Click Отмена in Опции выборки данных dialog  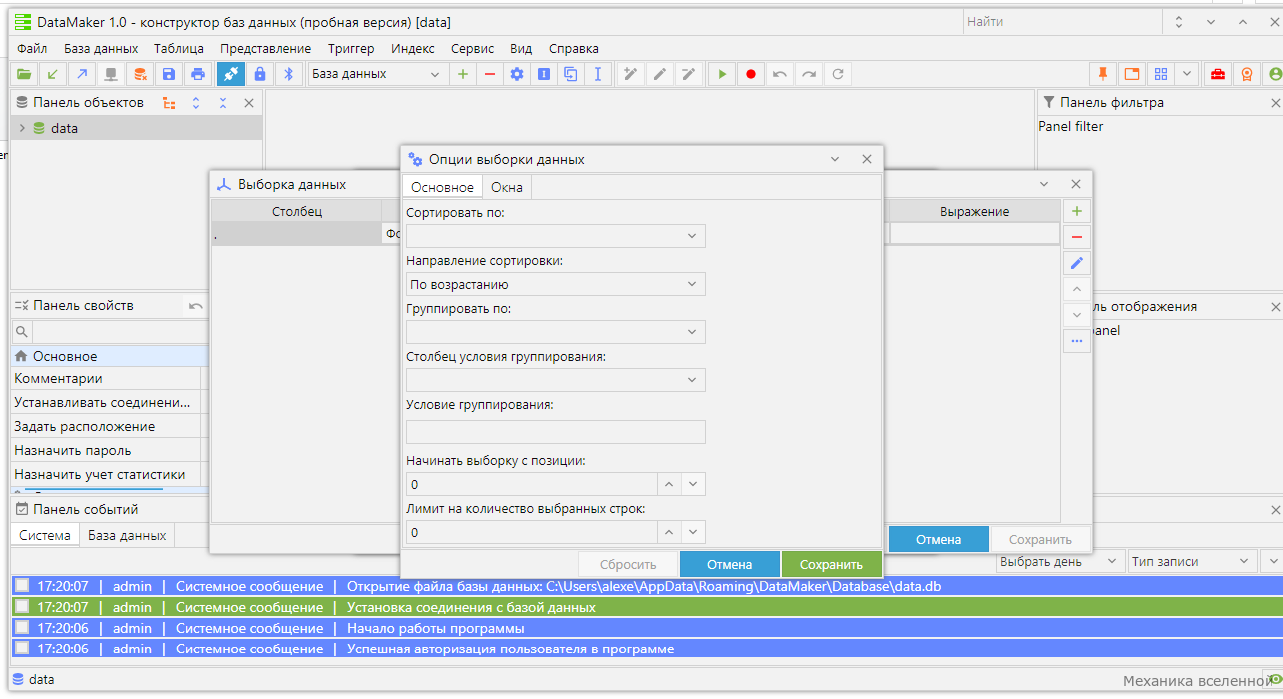click(x=729, y=564)
